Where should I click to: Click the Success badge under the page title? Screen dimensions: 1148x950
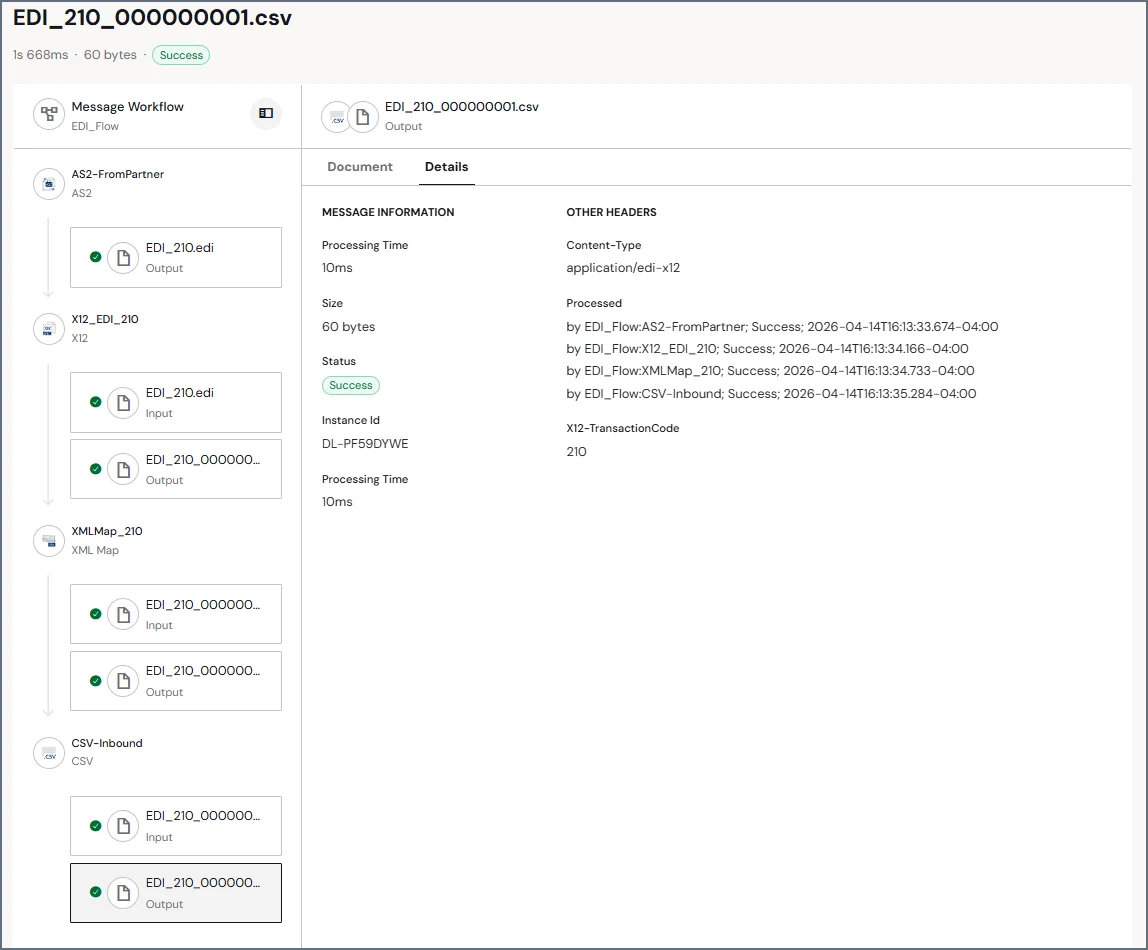pos(181,55)
